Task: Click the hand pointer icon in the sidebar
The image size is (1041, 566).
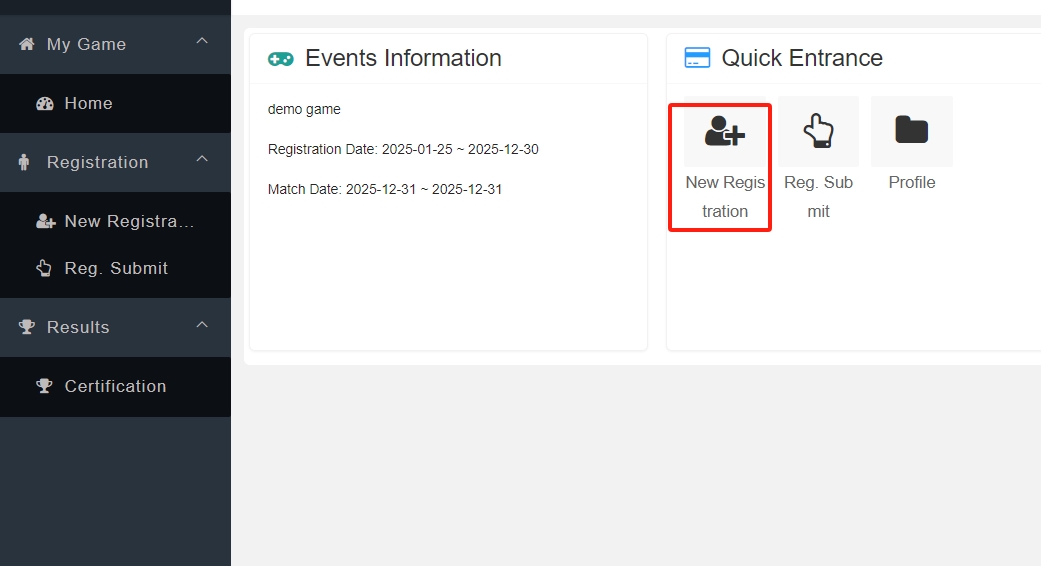Action: point(44,268)
